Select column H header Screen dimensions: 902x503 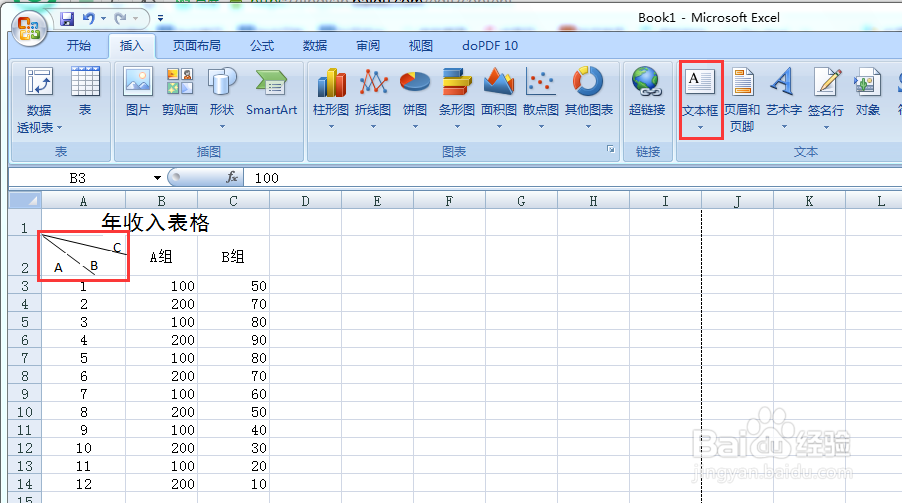click(593, 201)
